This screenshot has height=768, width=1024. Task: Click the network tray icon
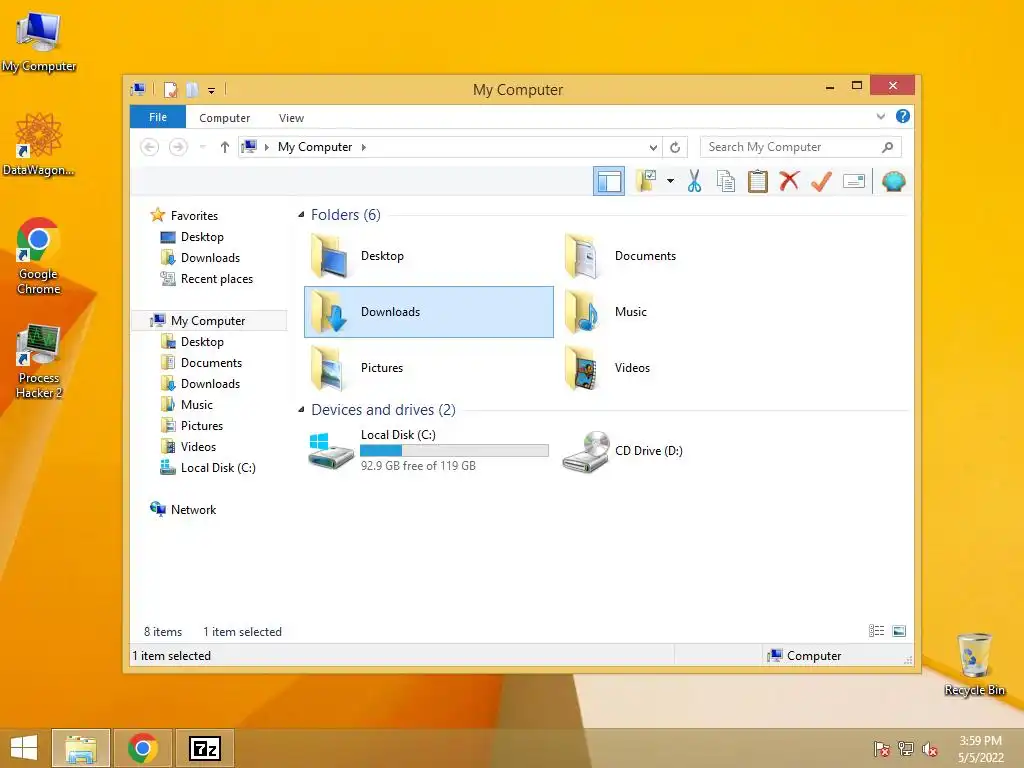click(905, 749)
